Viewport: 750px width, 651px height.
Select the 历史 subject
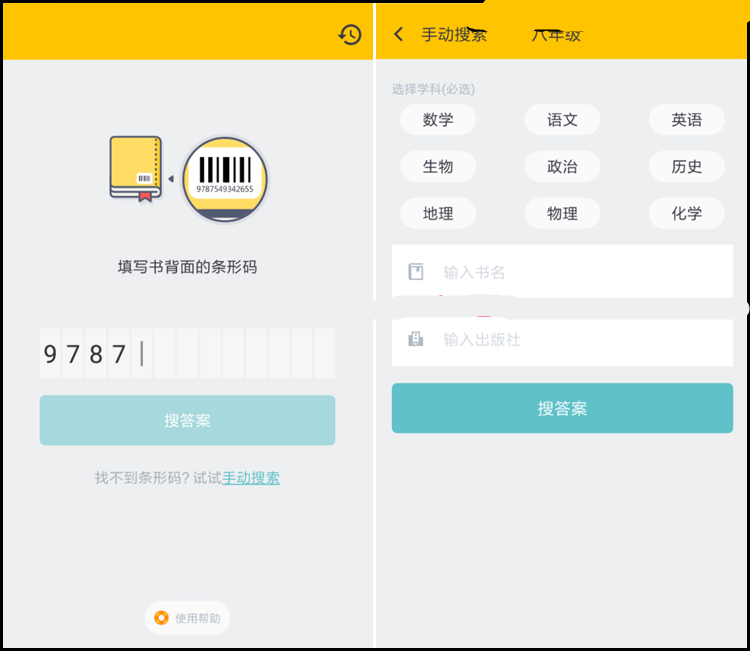pyautogui.click(x=686, y=166)
